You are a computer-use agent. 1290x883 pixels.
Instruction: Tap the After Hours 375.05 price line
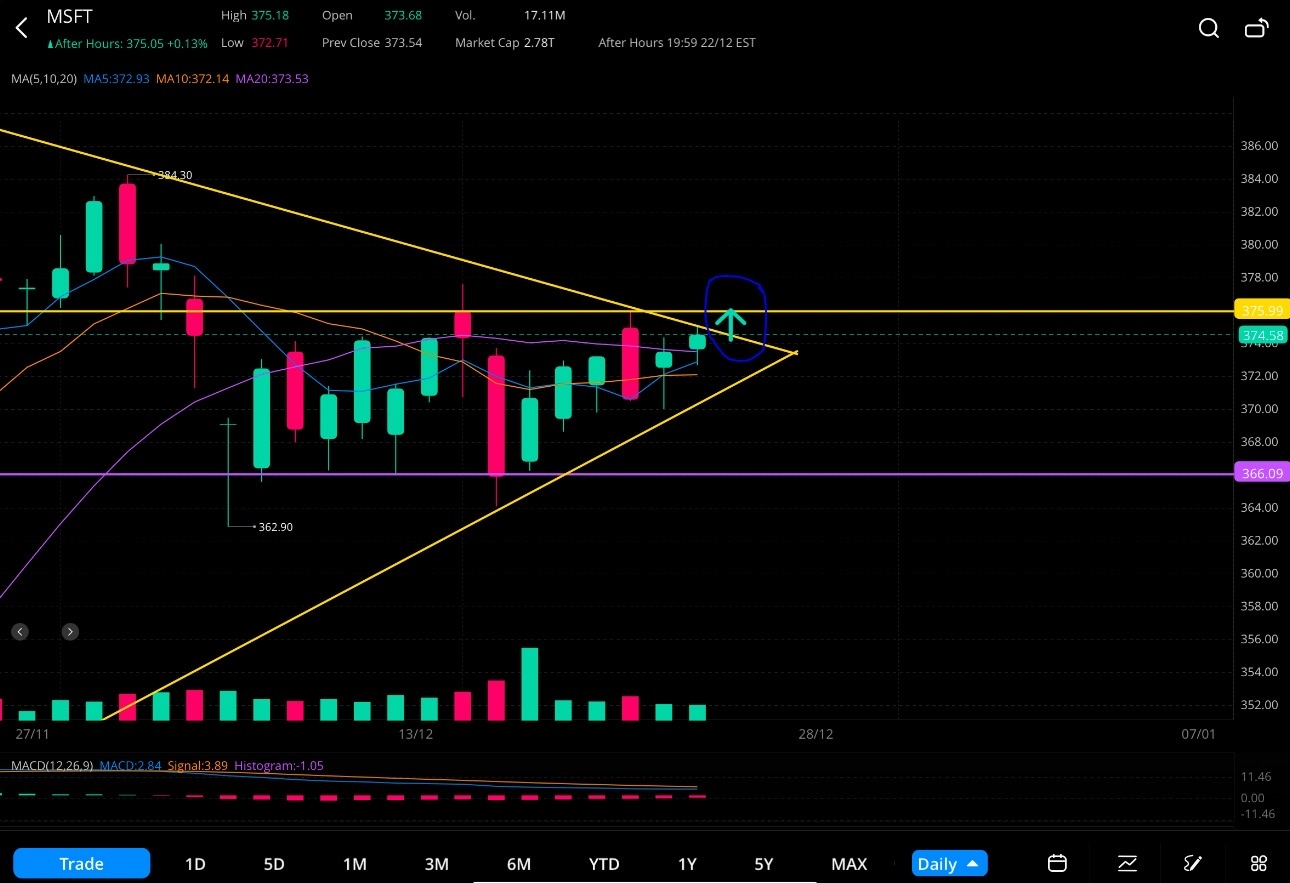[x=127, y=43]
